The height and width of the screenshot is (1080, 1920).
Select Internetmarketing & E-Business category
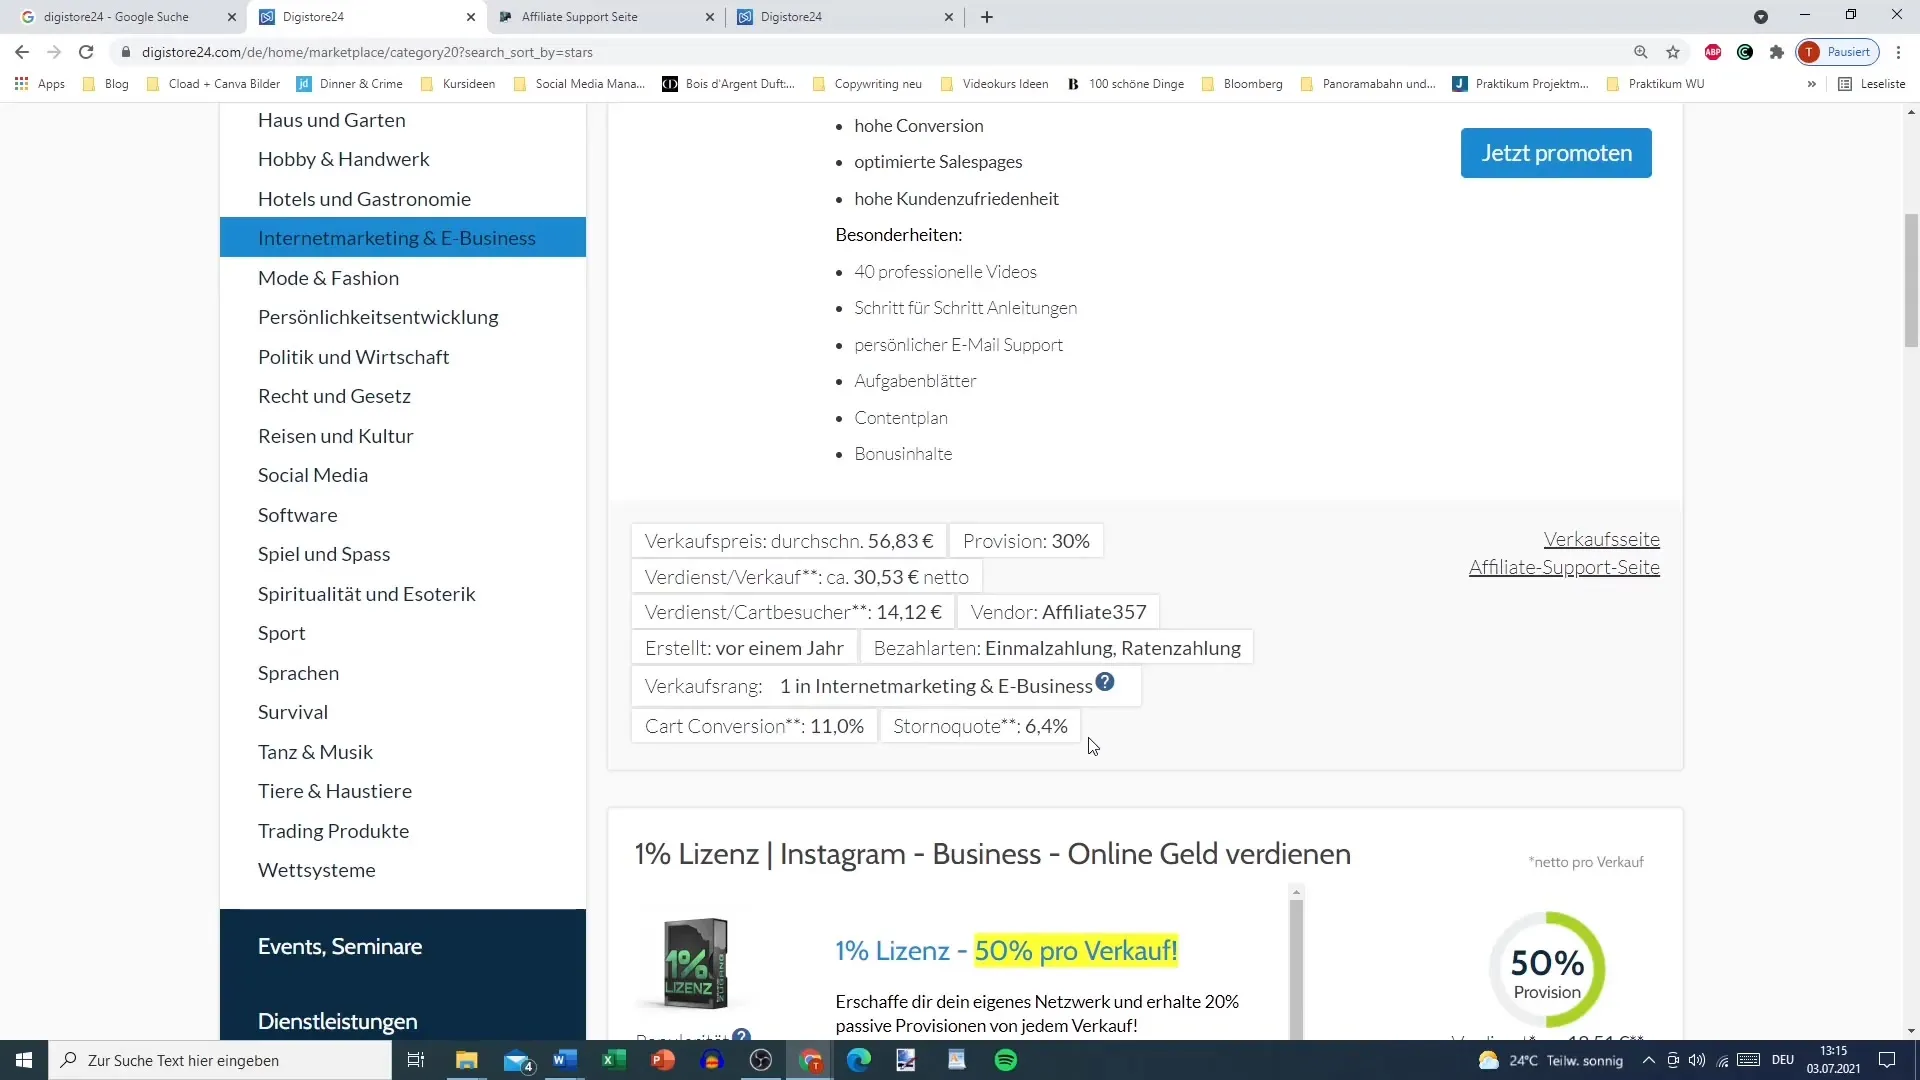tap(403, 238)
